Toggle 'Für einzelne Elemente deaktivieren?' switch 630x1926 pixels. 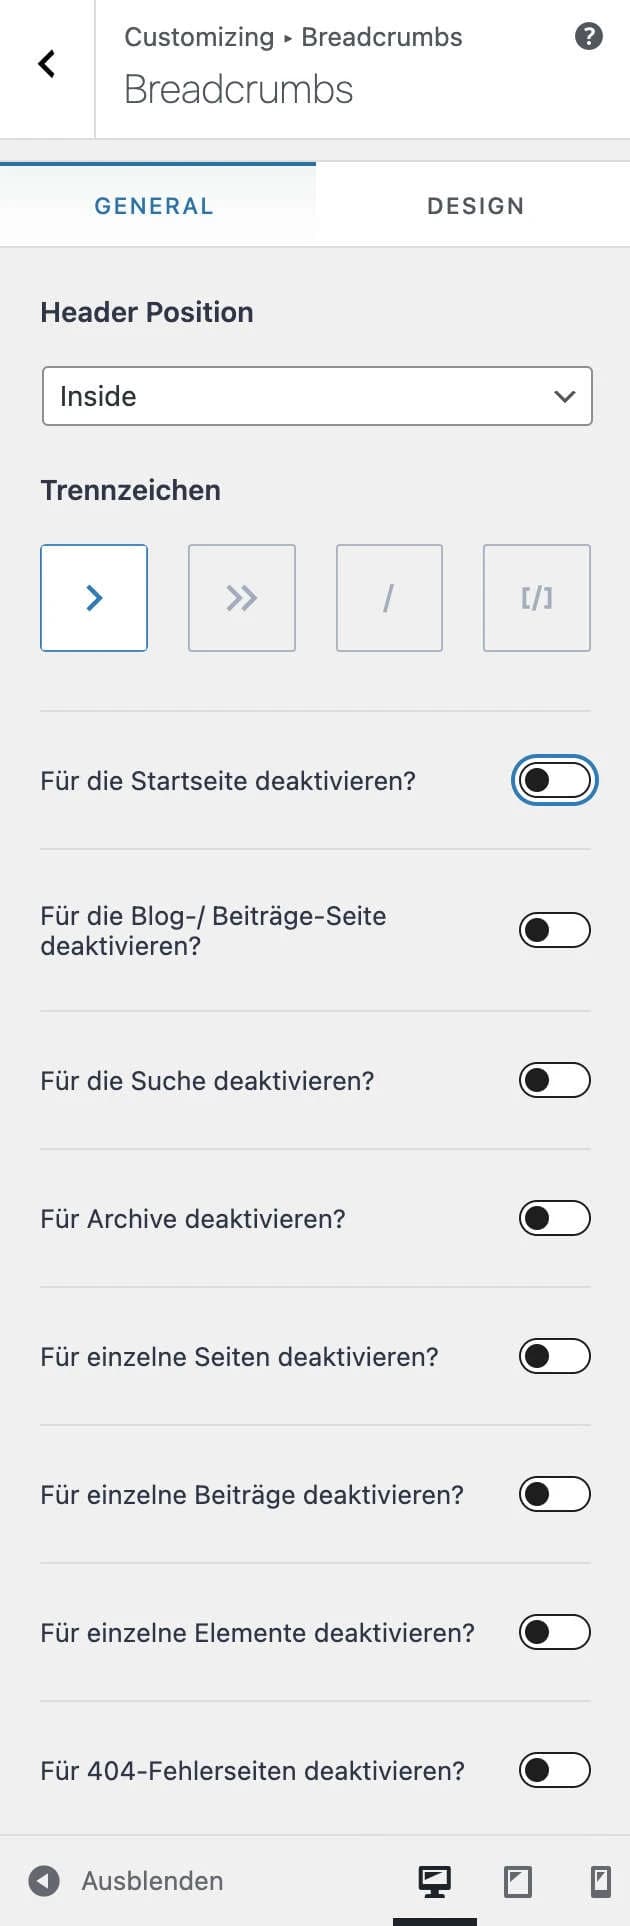point(555,1632)
